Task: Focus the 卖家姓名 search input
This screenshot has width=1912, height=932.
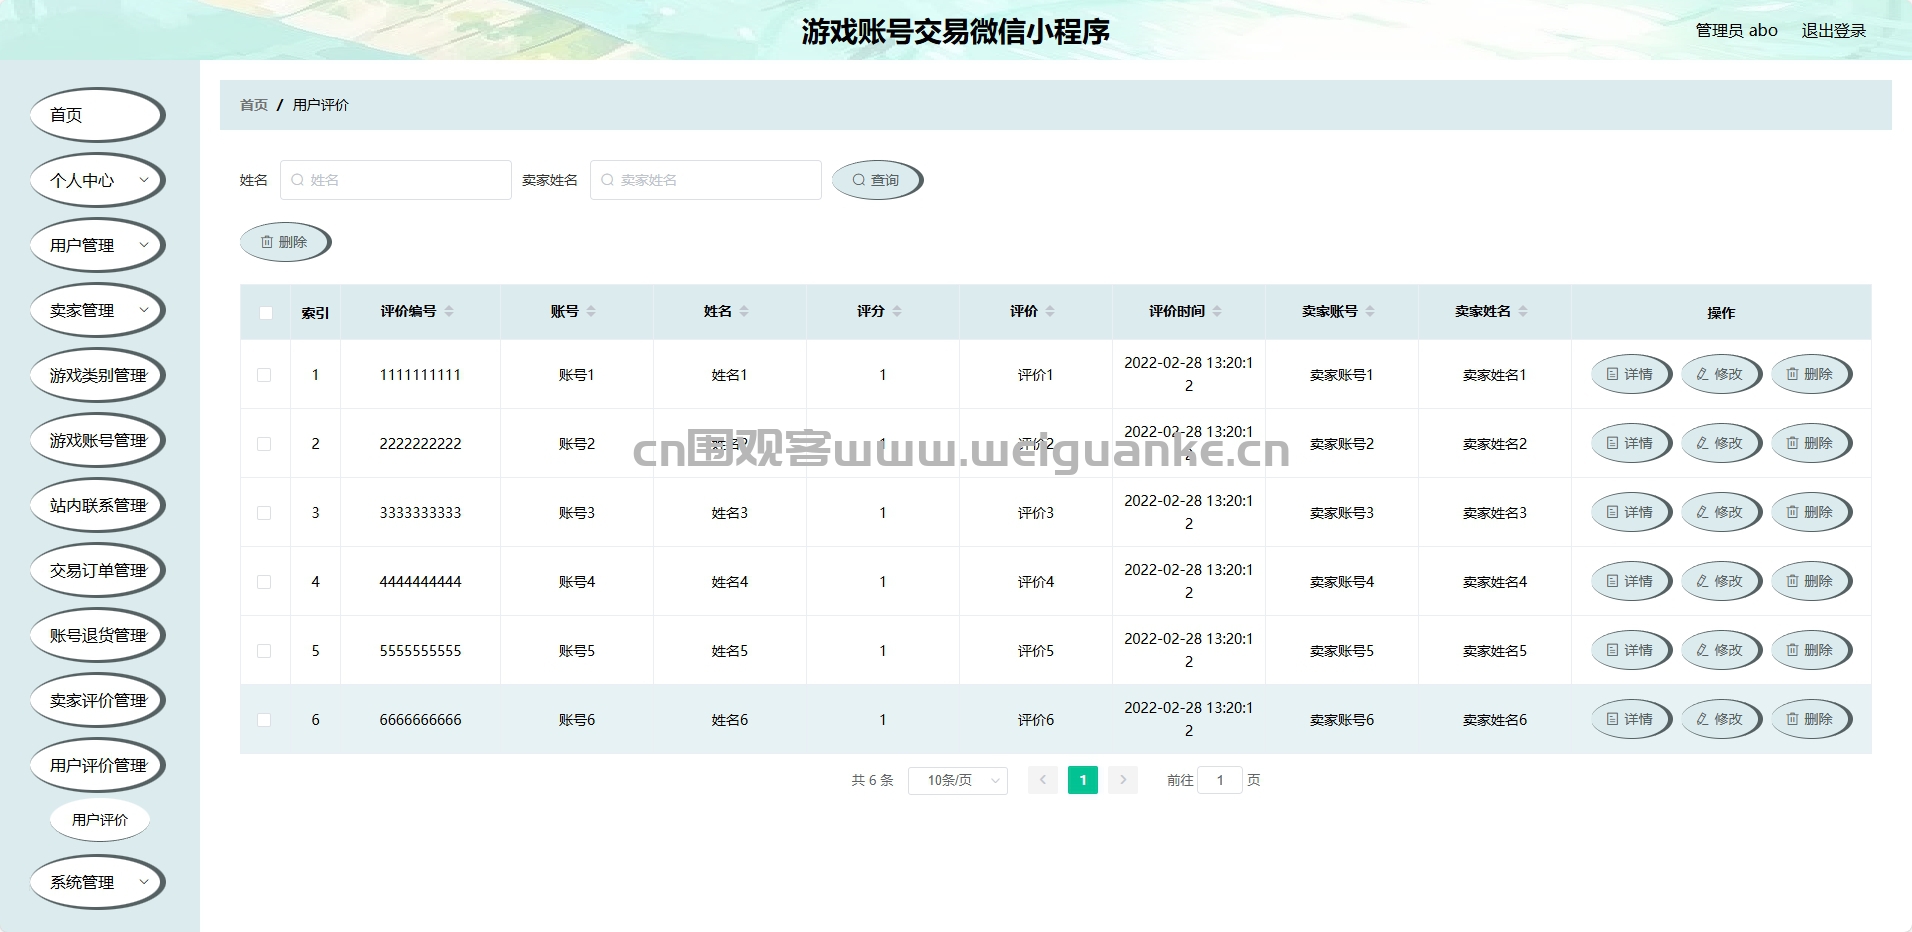Action: click(x=706, y=180)
